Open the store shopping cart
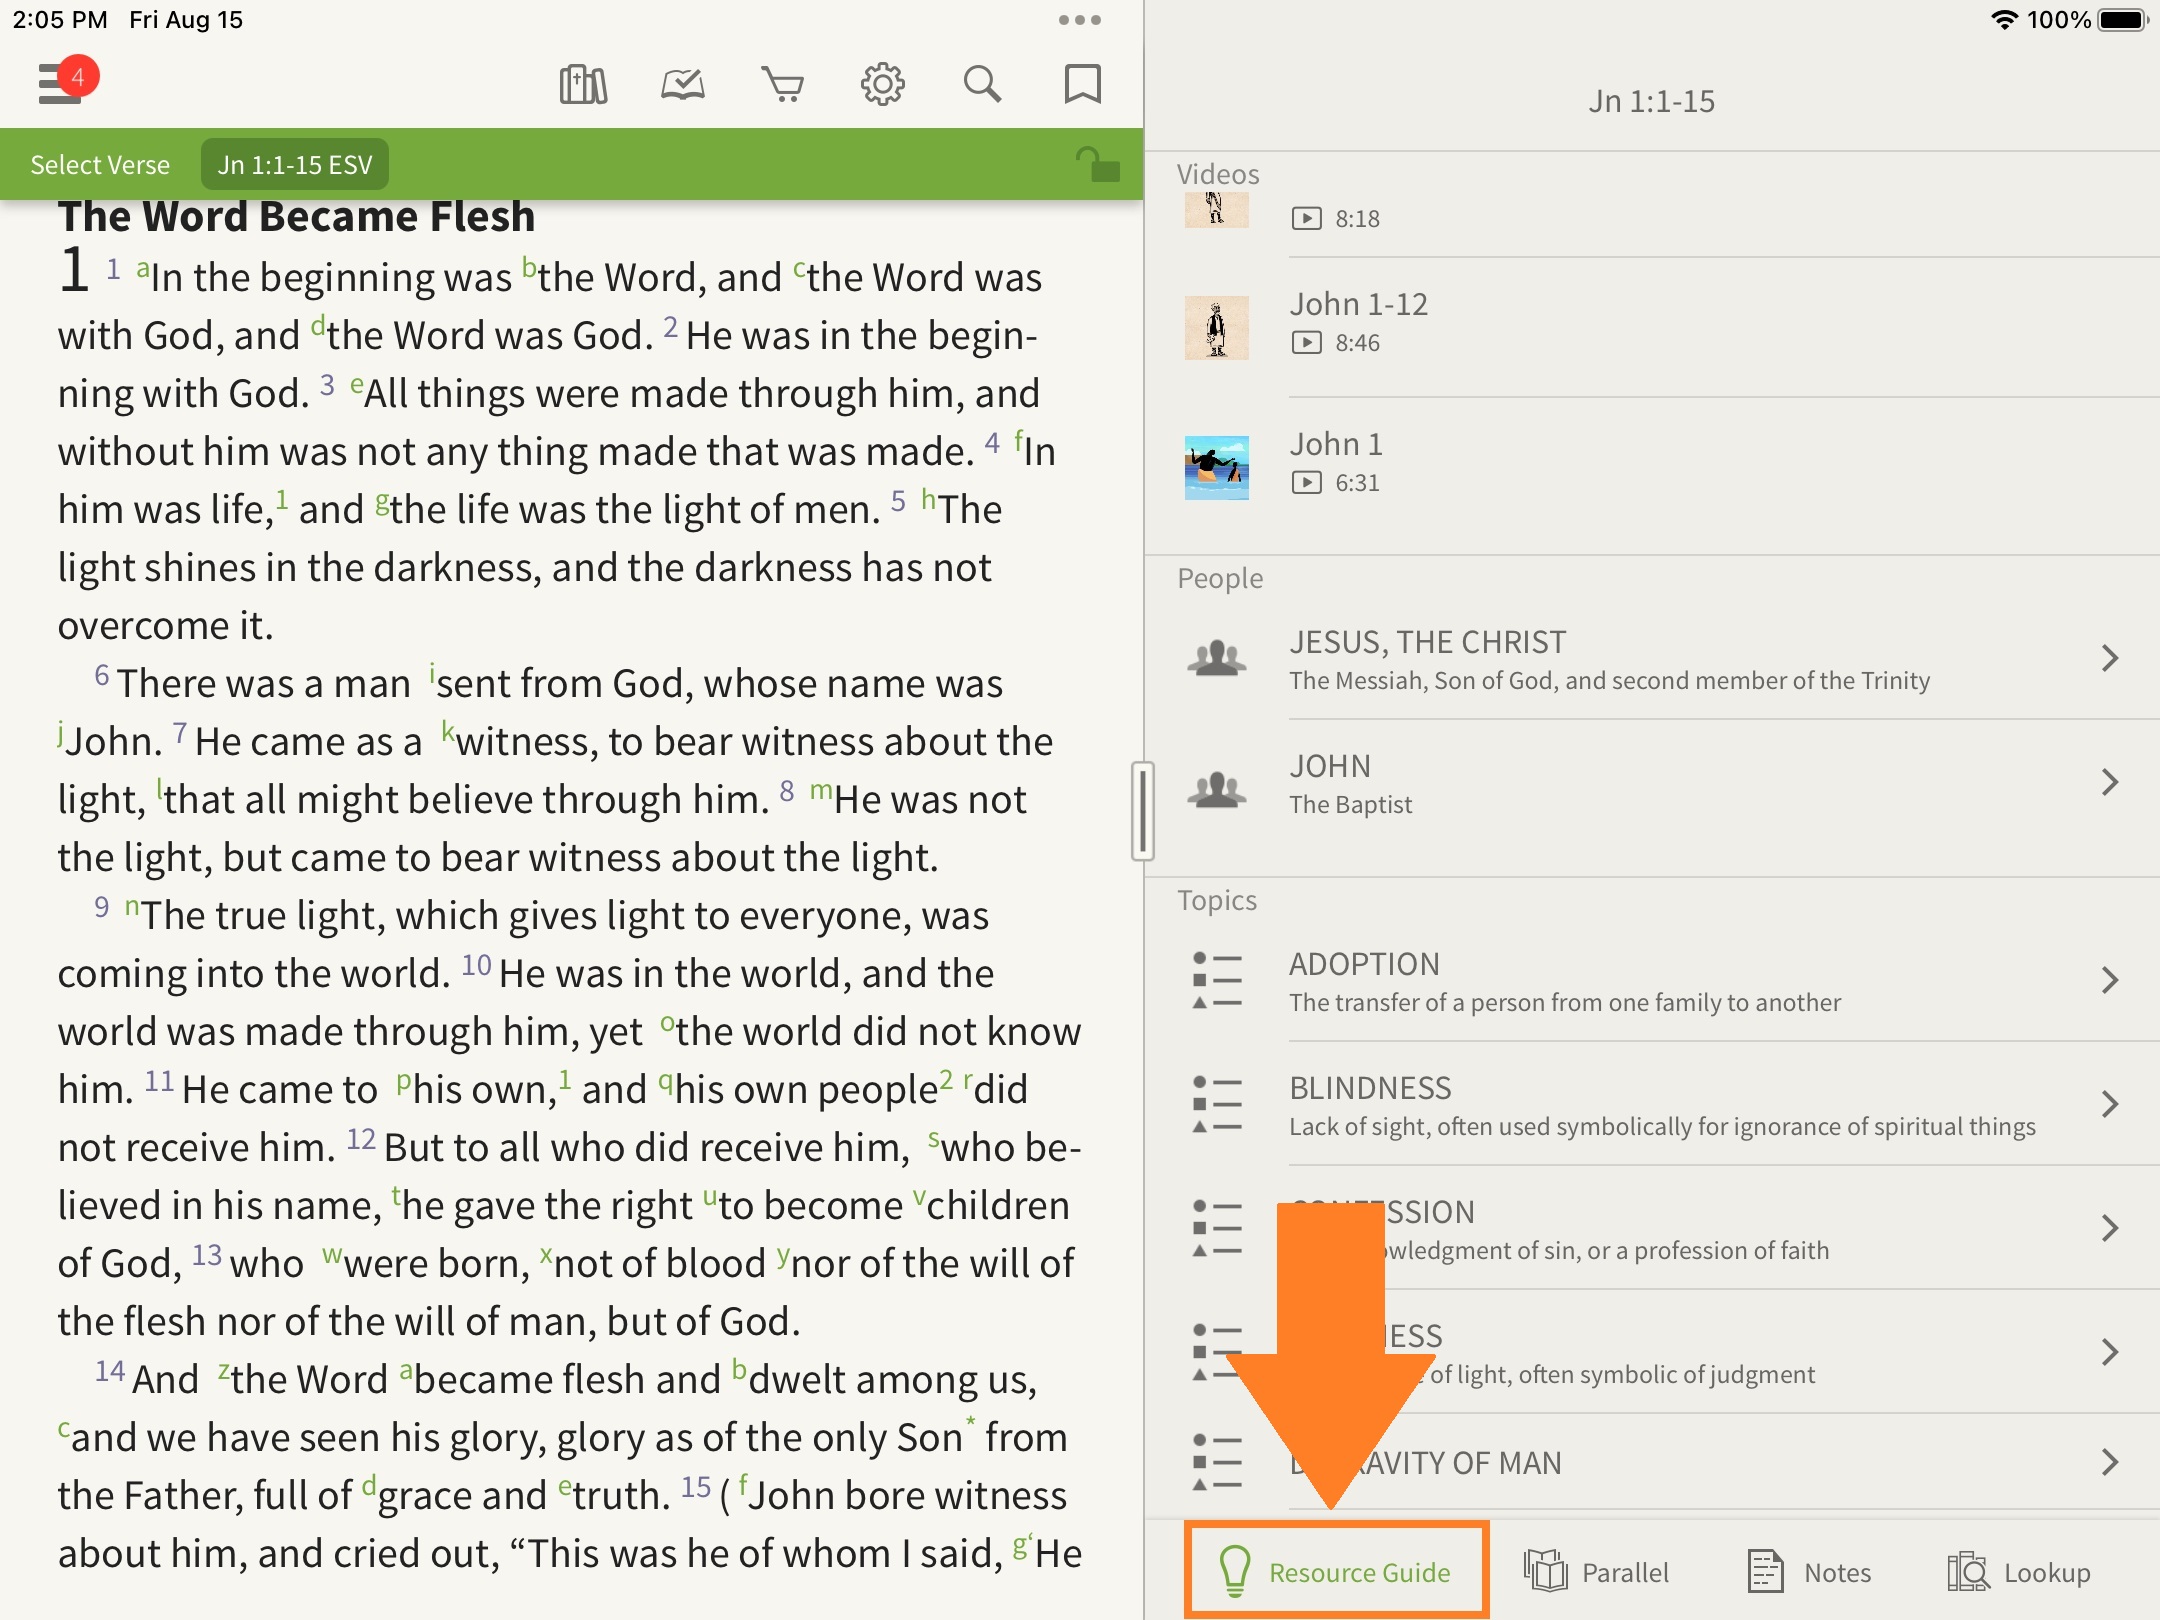The image size is (2160, 1620). (x=782, y=85)
